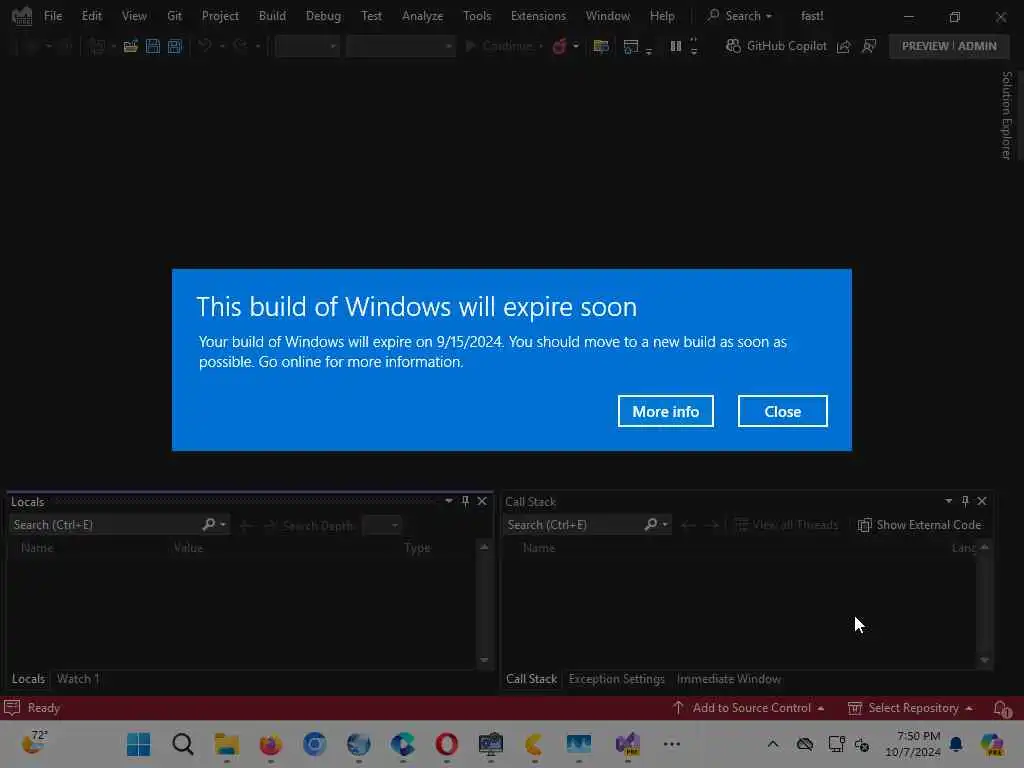Click the Send Feedback icon
This screenshot has width=1024, height=768.
pyautogui.click(x=869, y=46)
